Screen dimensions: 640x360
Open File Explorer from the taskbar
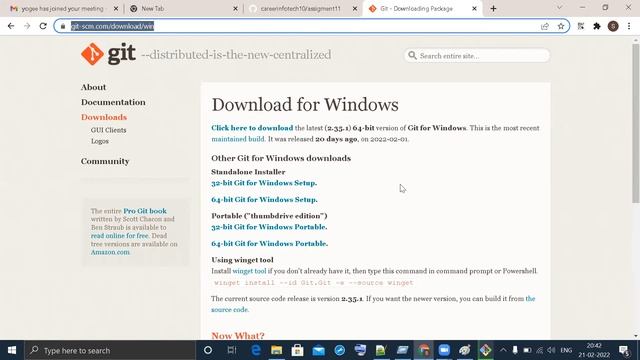point(276,350)
